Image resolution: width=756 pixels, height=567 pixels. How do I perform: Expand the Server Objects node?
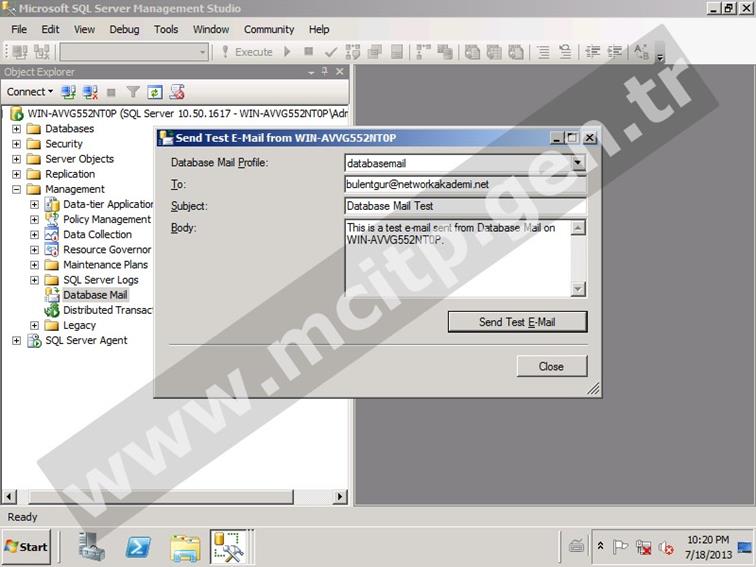coord(16,159)
